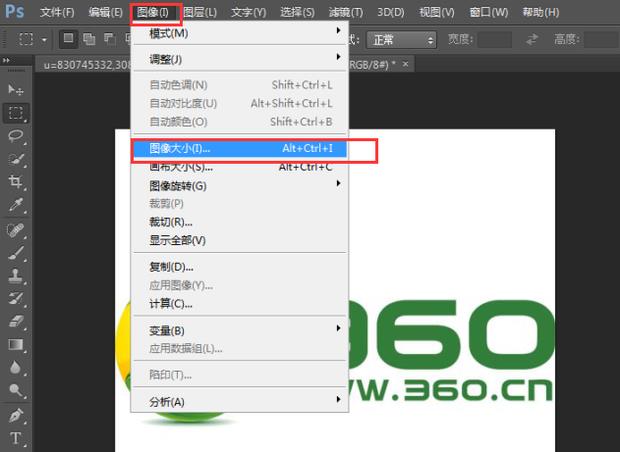Select the Healing Brush tool
The image size is (620, 452).
click(x=16, y=230)
